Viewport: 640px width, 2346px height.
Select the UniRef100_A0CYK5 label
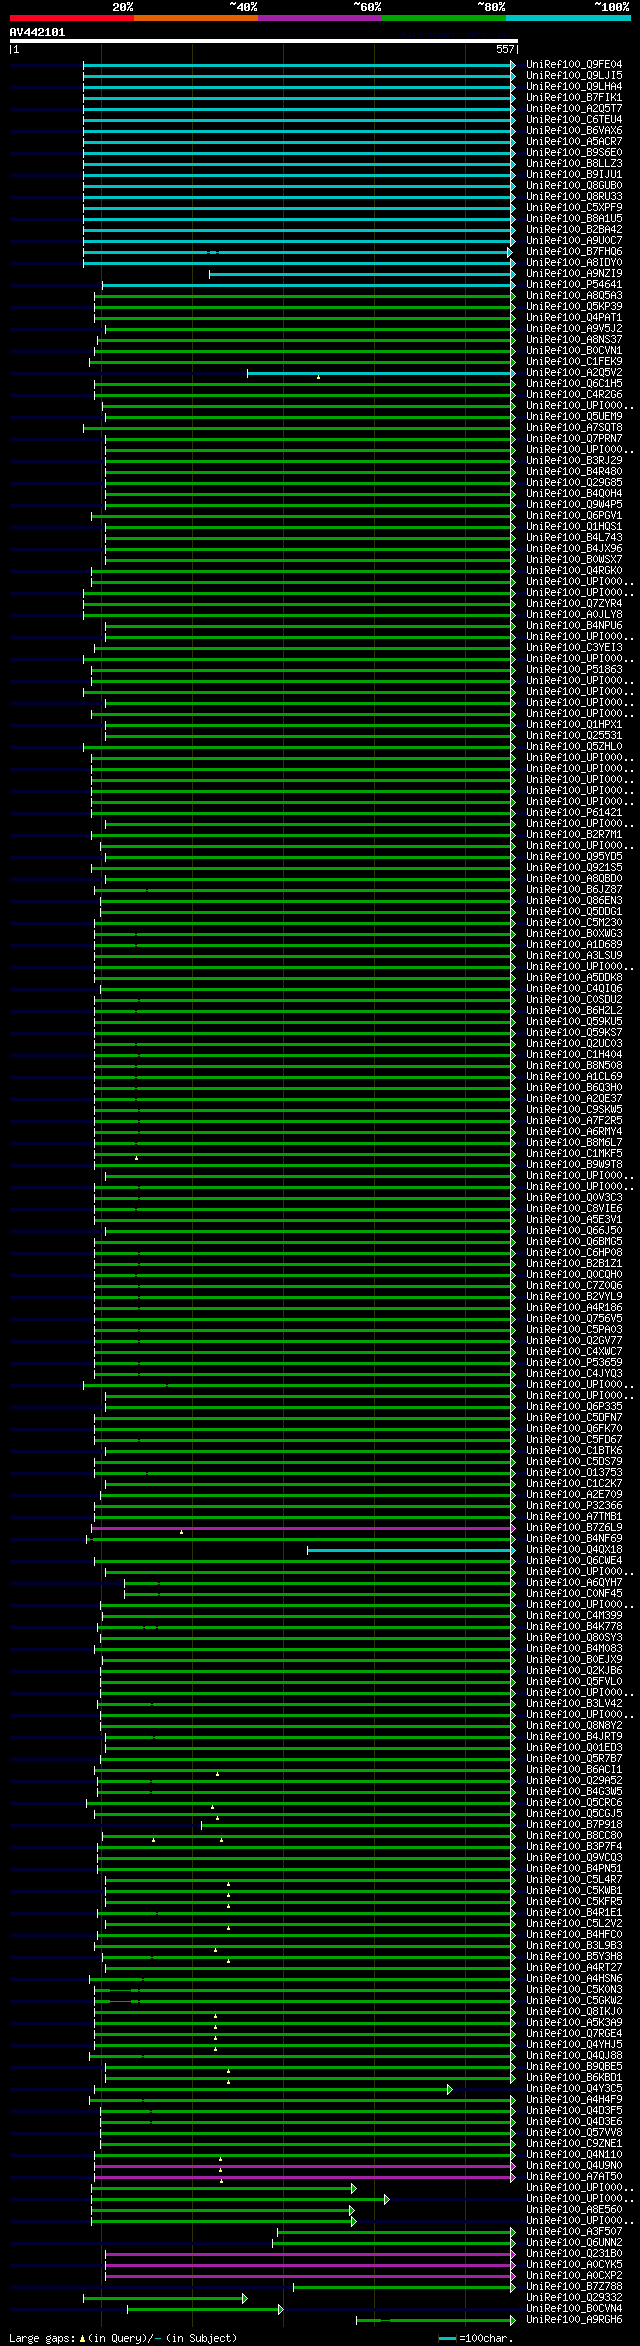coord(574,2265)
